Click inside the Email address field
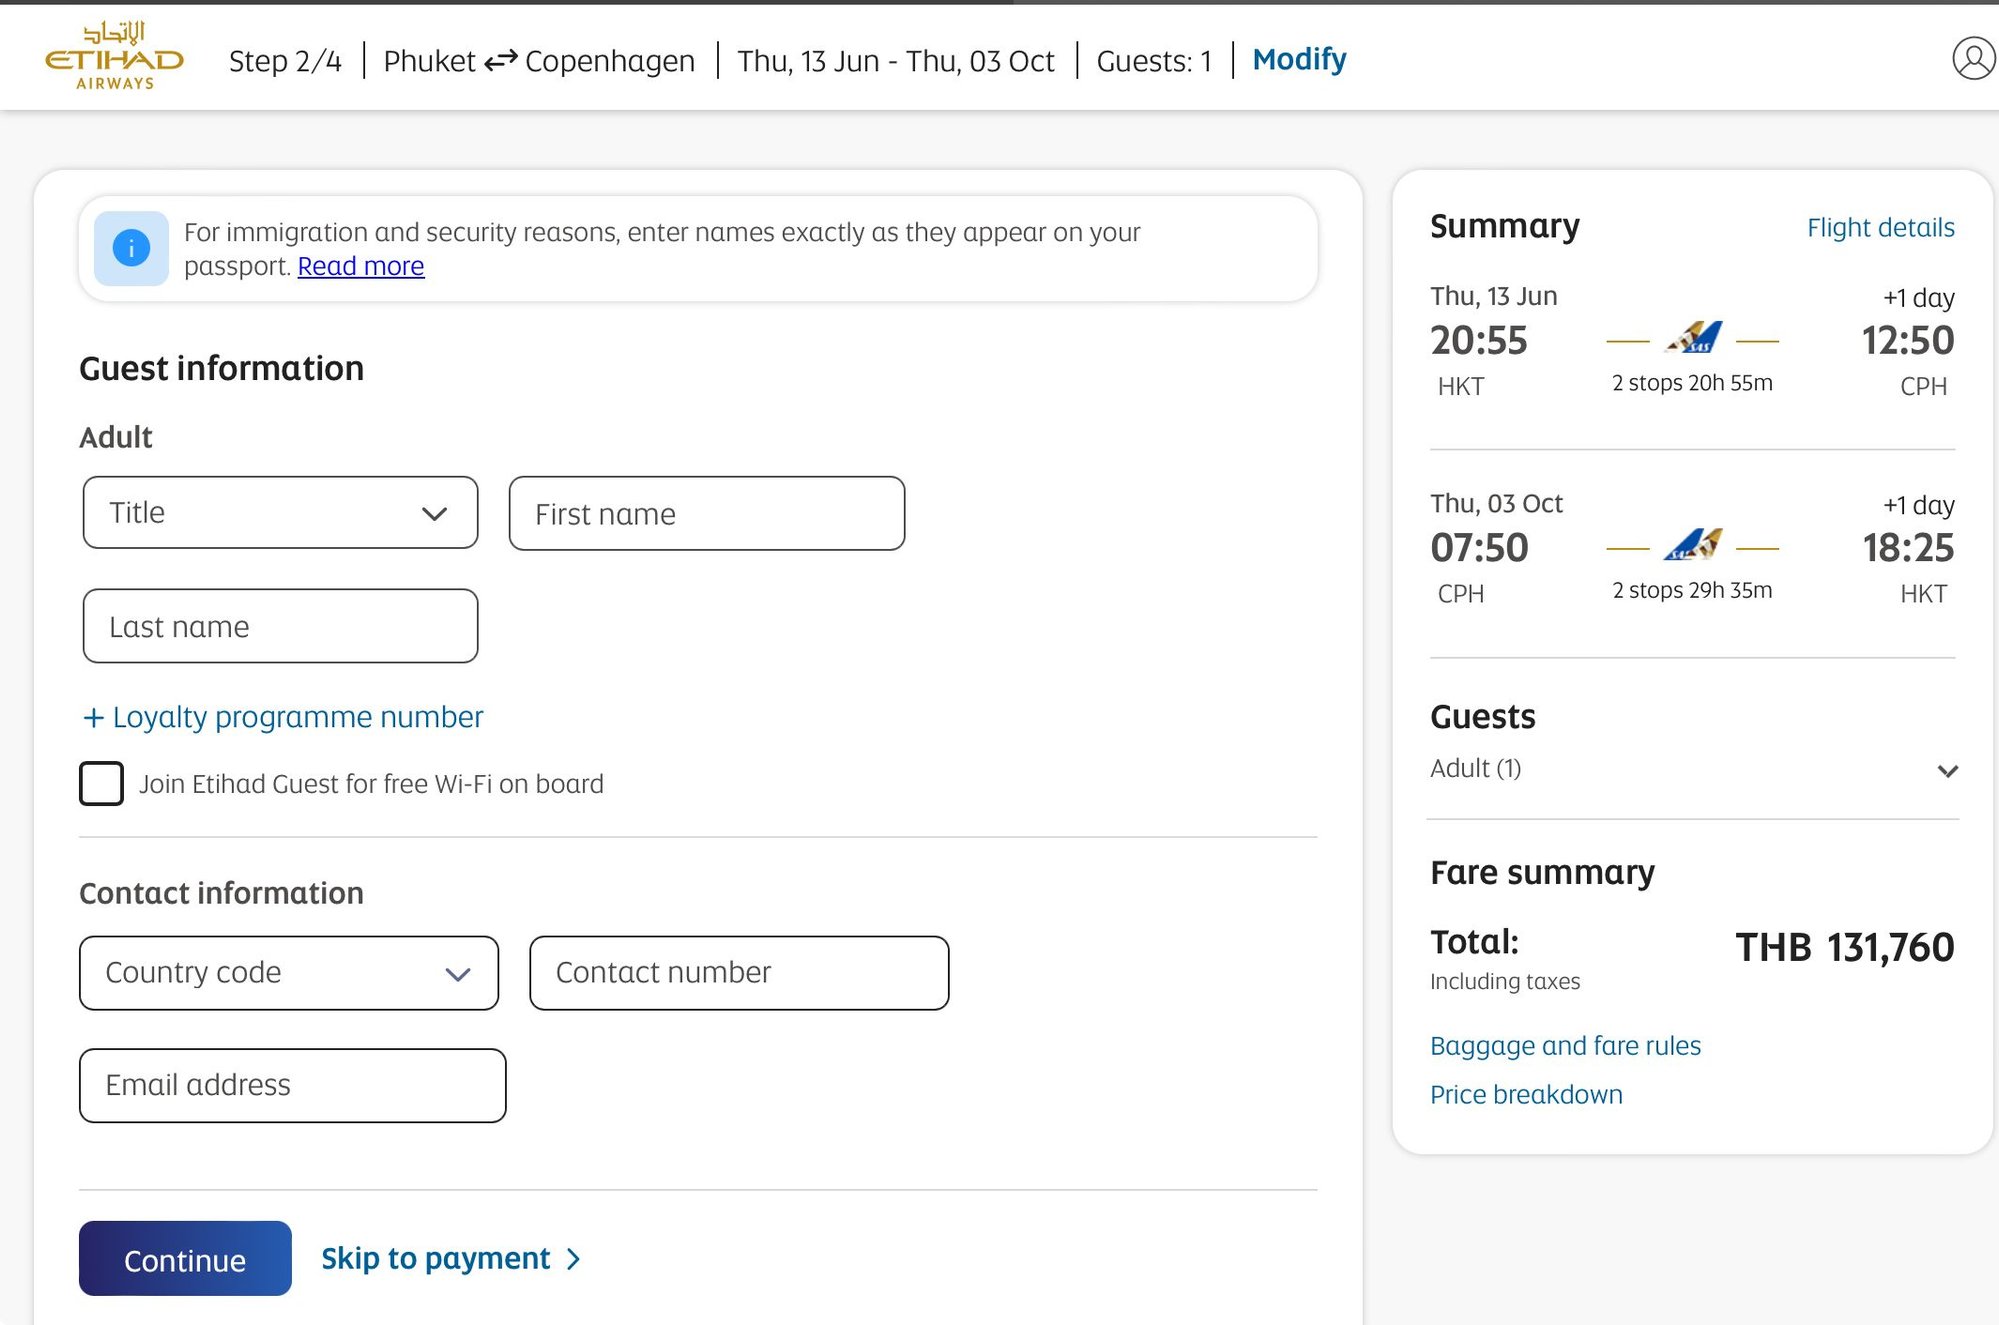 click(291, 1085)
